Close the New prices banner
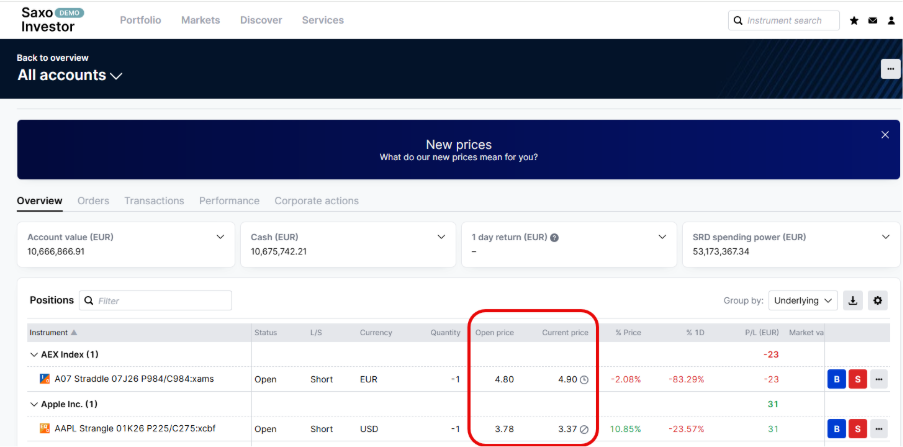The width and height of the screenshot is (903, 447). 884,134
